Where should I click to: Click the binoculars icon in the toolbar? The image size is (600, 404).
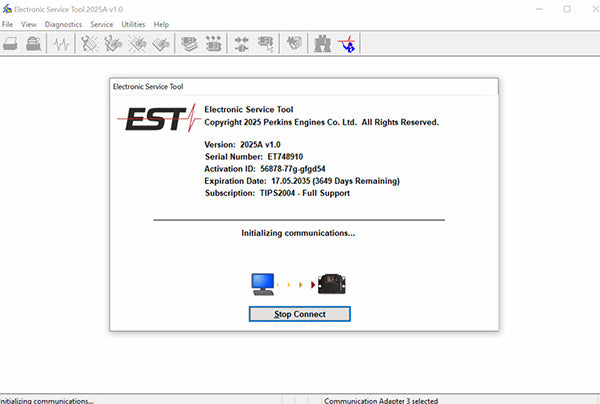(x=323, y=44)
